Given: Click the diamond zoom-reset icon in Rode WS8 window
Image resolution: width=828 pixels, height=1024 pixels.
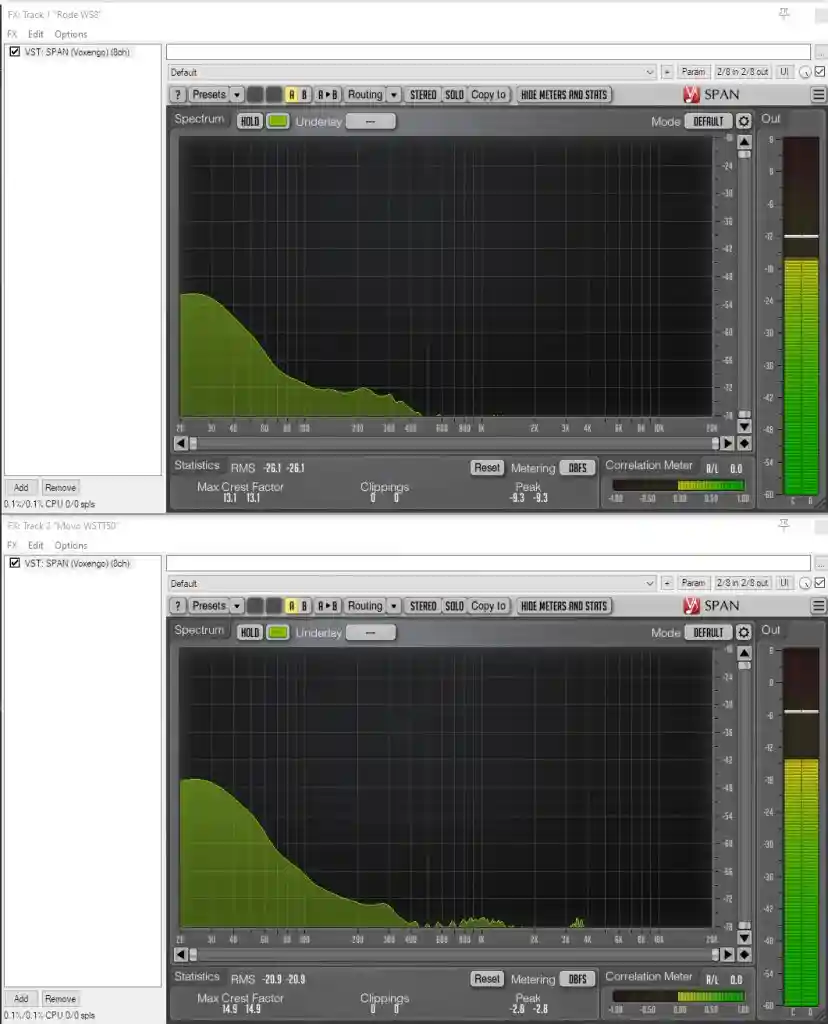Looking at the screenshot, I should (744, 443).
